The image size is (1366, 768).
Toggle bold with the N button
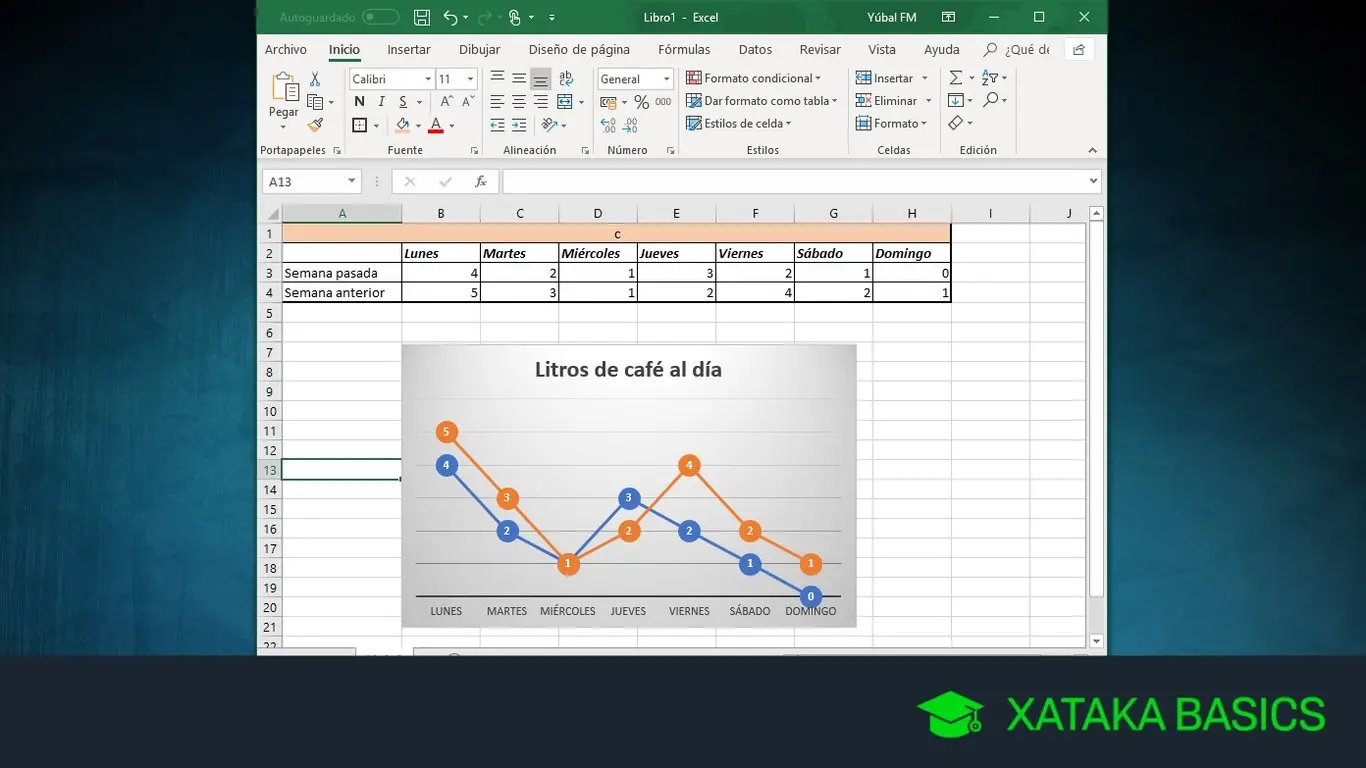tap(359, 102)
